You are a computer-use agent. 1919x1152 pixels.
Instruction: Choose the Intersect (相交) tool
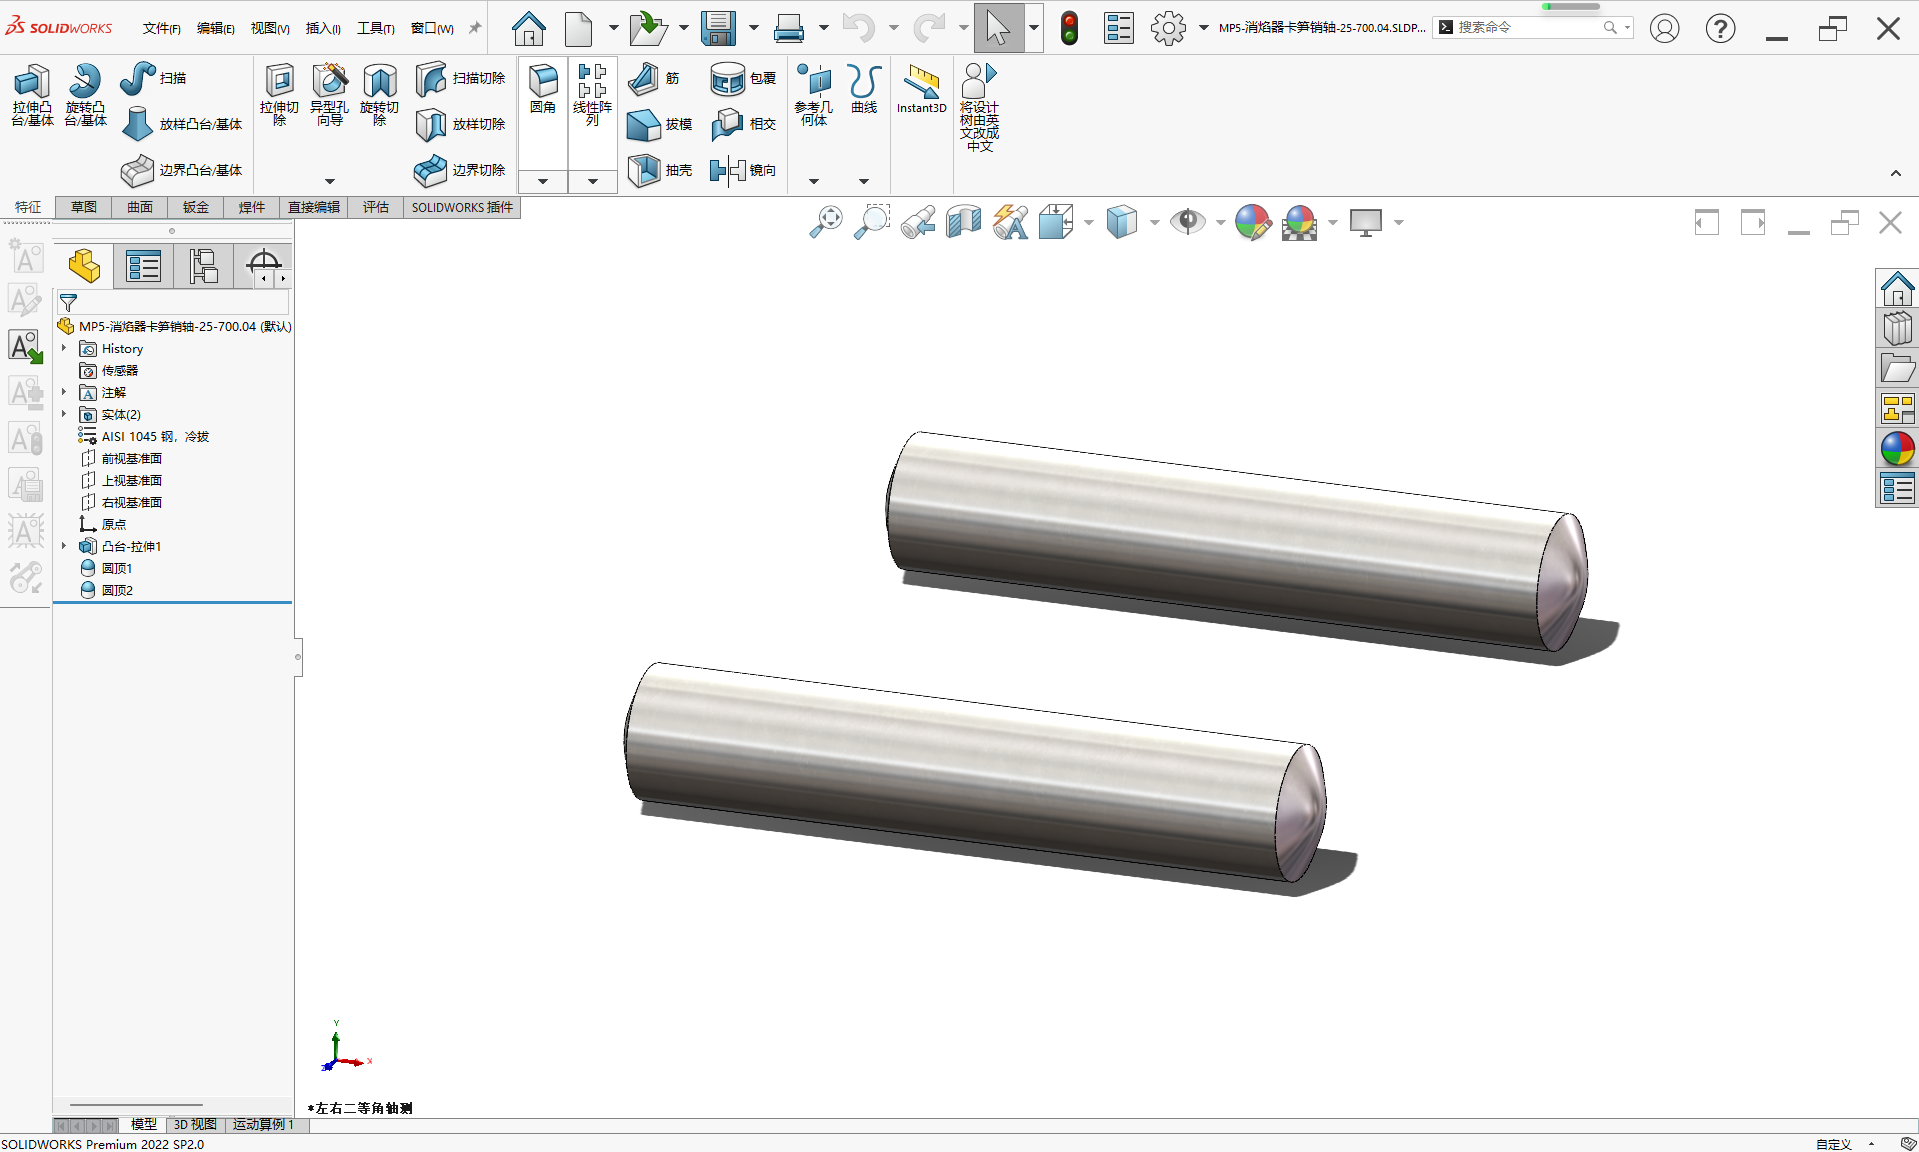(743, 124)
